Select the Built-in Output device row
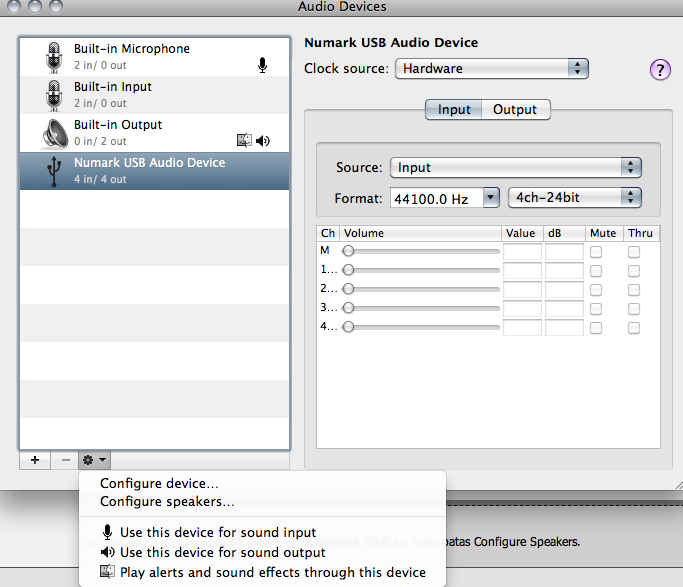 click(x=155, y=133)
